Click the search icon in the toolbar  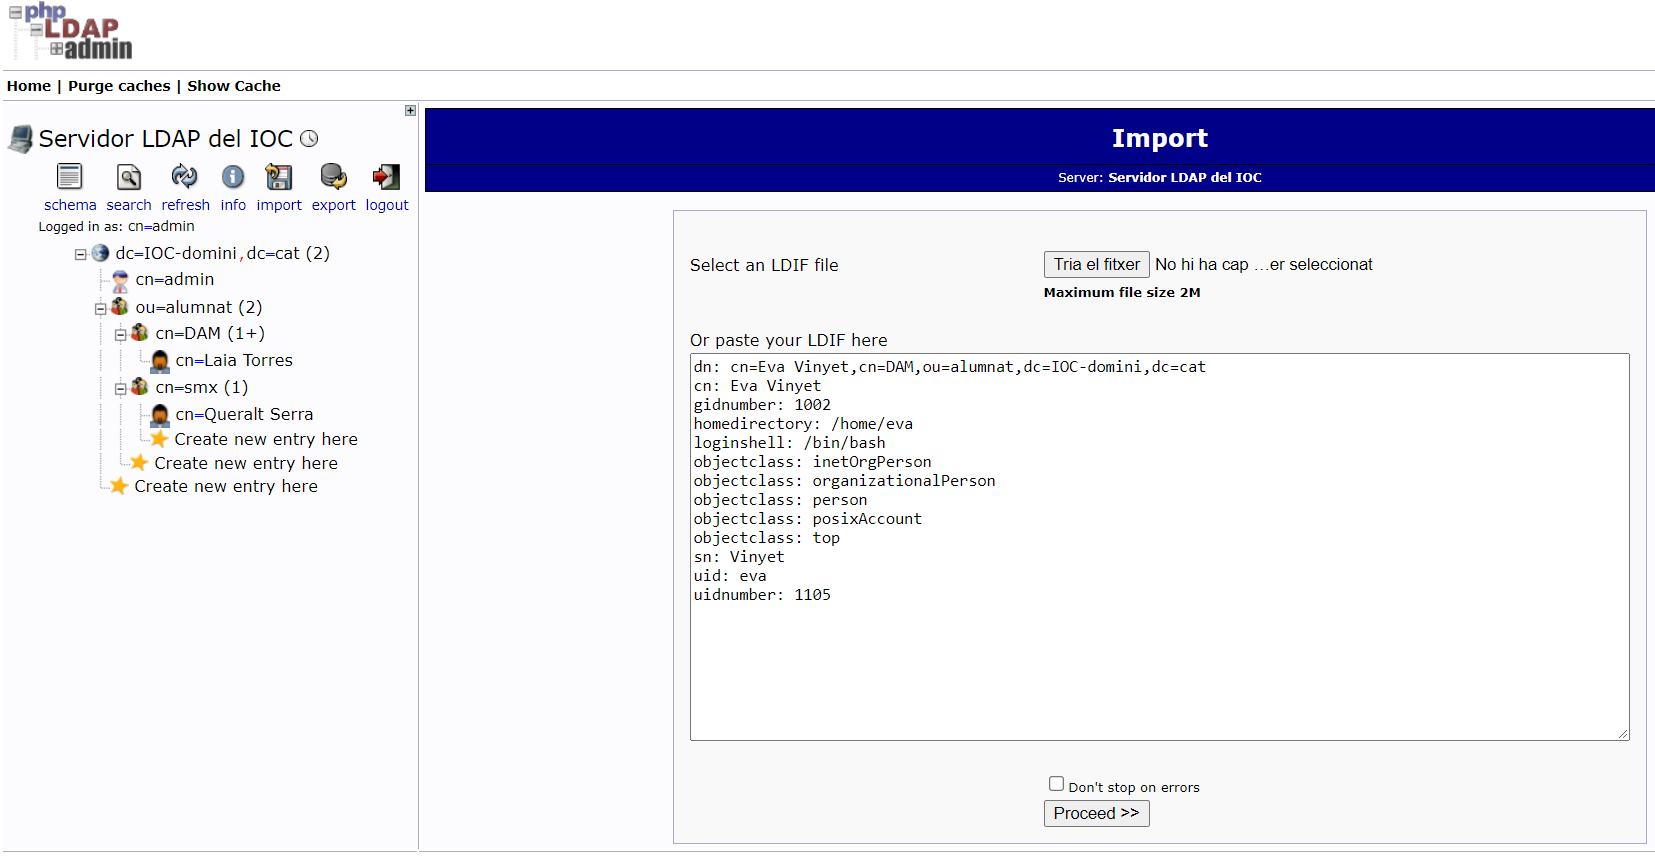coord(129,177)
